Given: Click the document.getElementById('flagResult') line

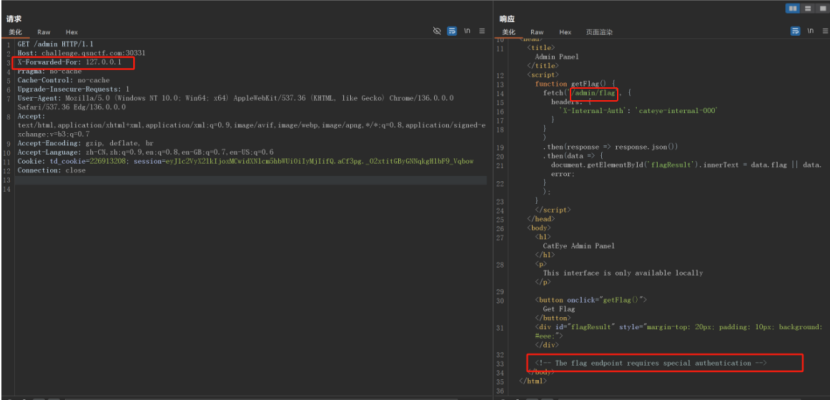Looking at the screenshot, I should pyautogui.click(x=686, y=165).
